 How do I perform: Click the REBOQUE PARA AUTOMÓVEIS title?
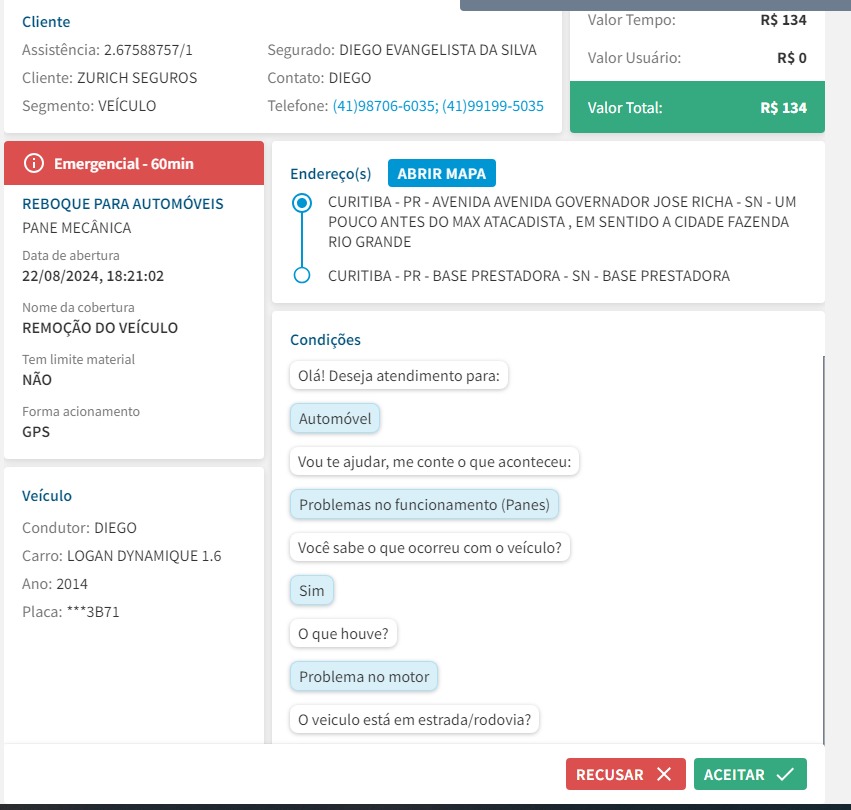click(123, 204)
